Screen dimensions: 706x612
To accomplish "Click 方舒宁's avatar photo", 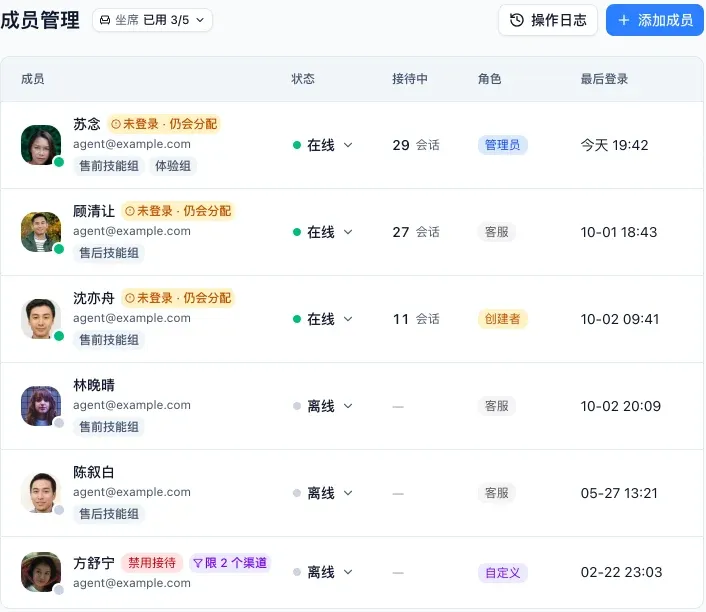I will tap(41, 572).
